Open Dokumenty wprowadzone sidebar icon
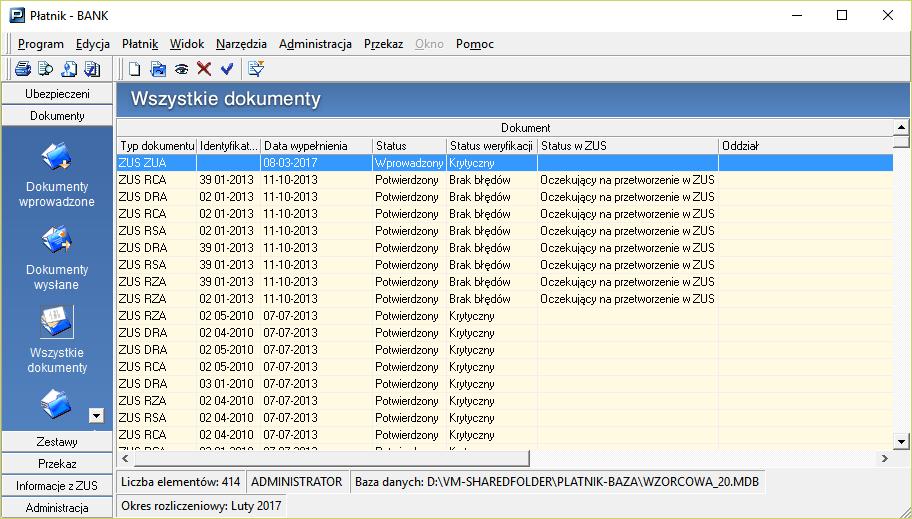912x519 pixels. pyautogui.click(x=56, y=157)
